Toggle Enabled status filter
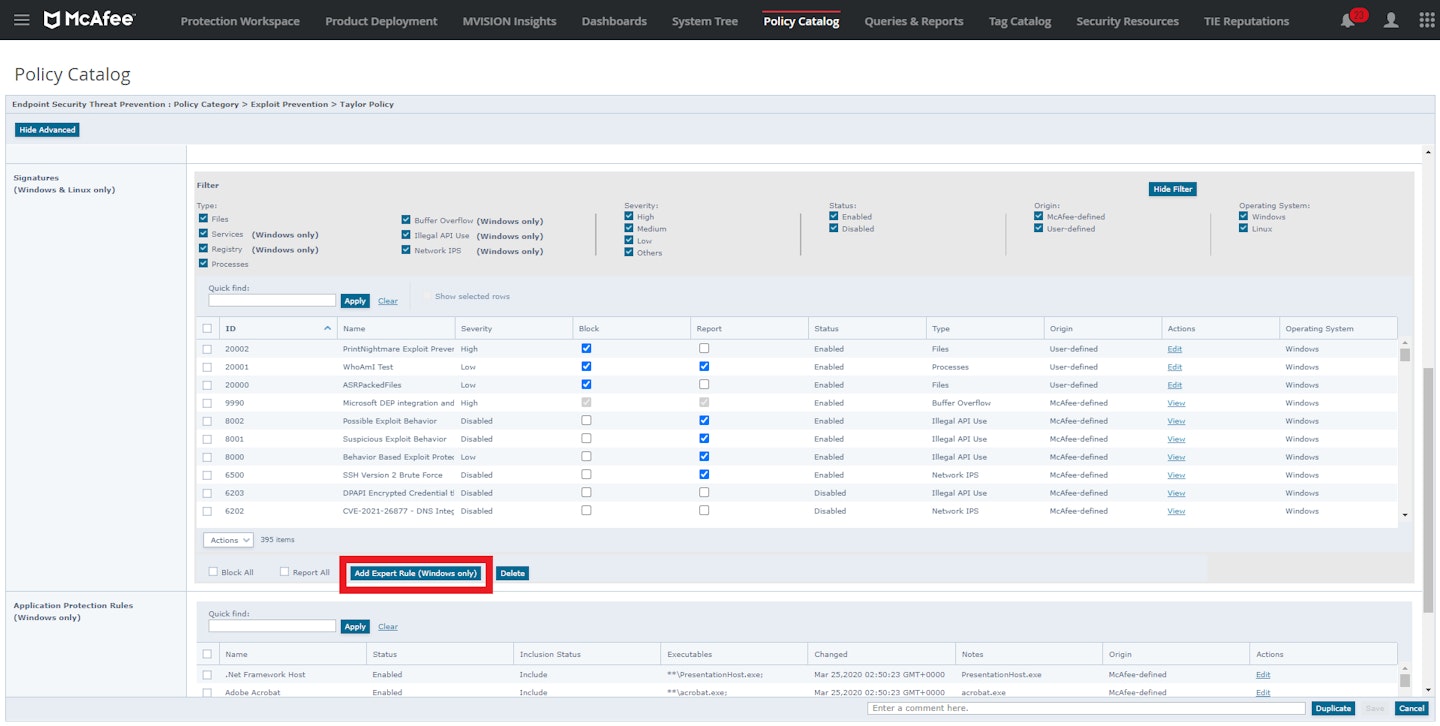 (x=834, y=216)
